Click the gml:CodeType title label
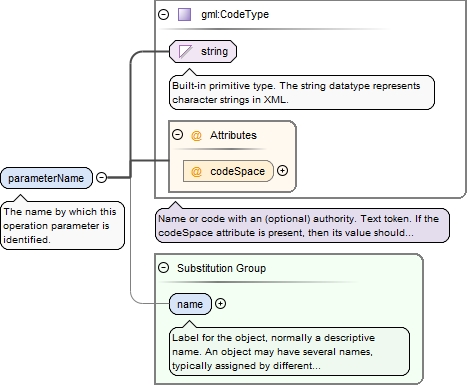Image resolution: width=468 pixels, height=386 pixels. point(235,14)
